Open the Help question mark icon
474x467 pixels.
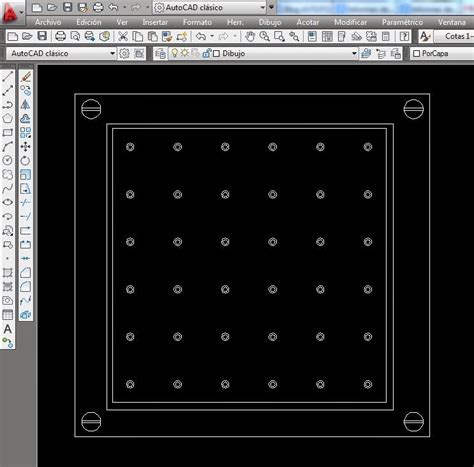(x=404, y=36)
